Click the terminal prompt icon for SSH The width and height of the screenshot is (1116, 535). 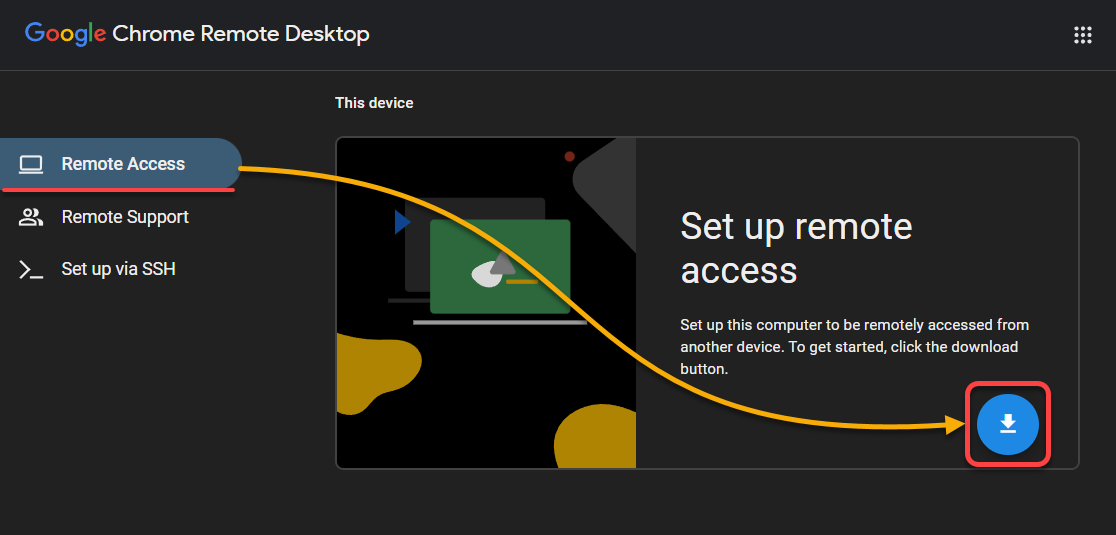click(x=31, y=270)
